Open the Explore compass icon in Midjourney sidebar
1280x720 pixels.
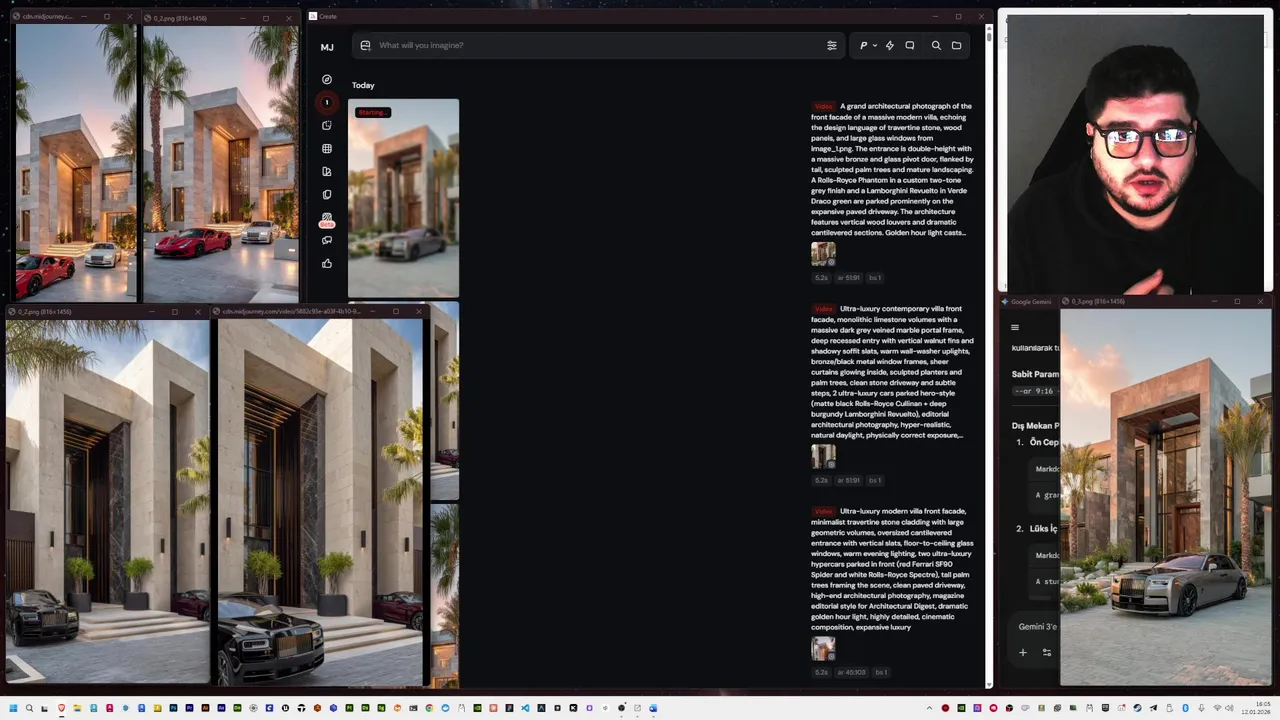coord(327,79)
